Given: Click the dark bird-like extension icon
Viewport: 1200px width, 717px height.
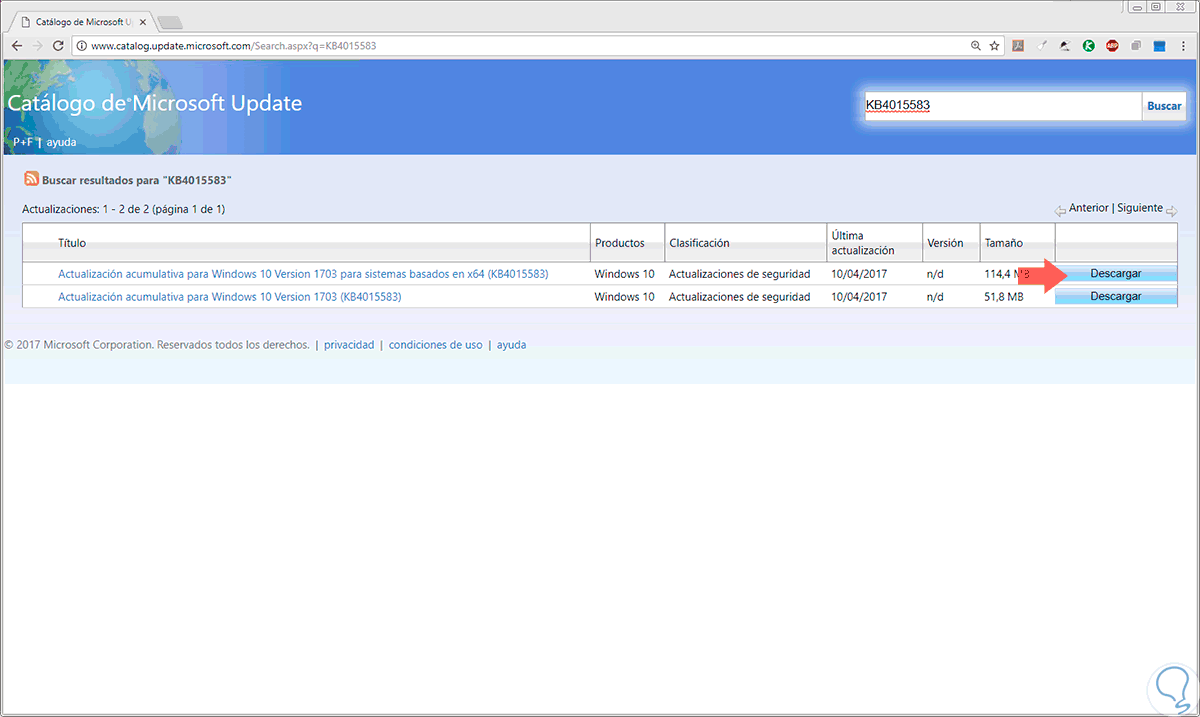Looking at the screenshot, I should click(1065, 46).
